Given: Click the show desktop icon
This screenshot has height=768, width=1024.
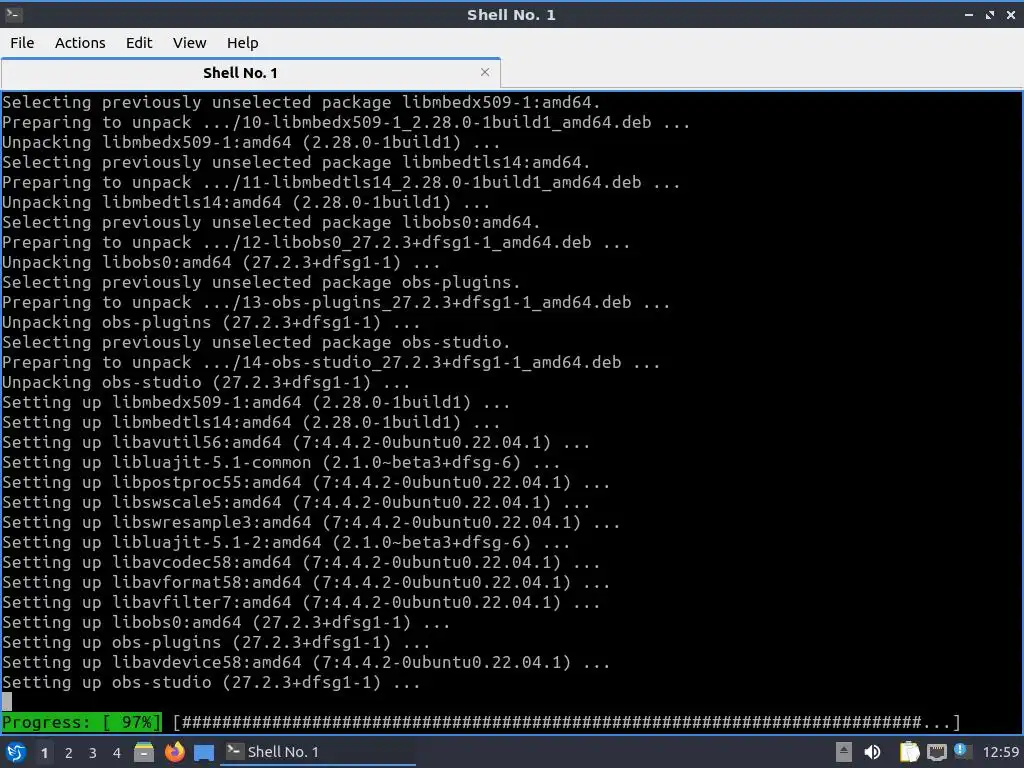Looking at the screenshot, I should click(x=204, y=753).
